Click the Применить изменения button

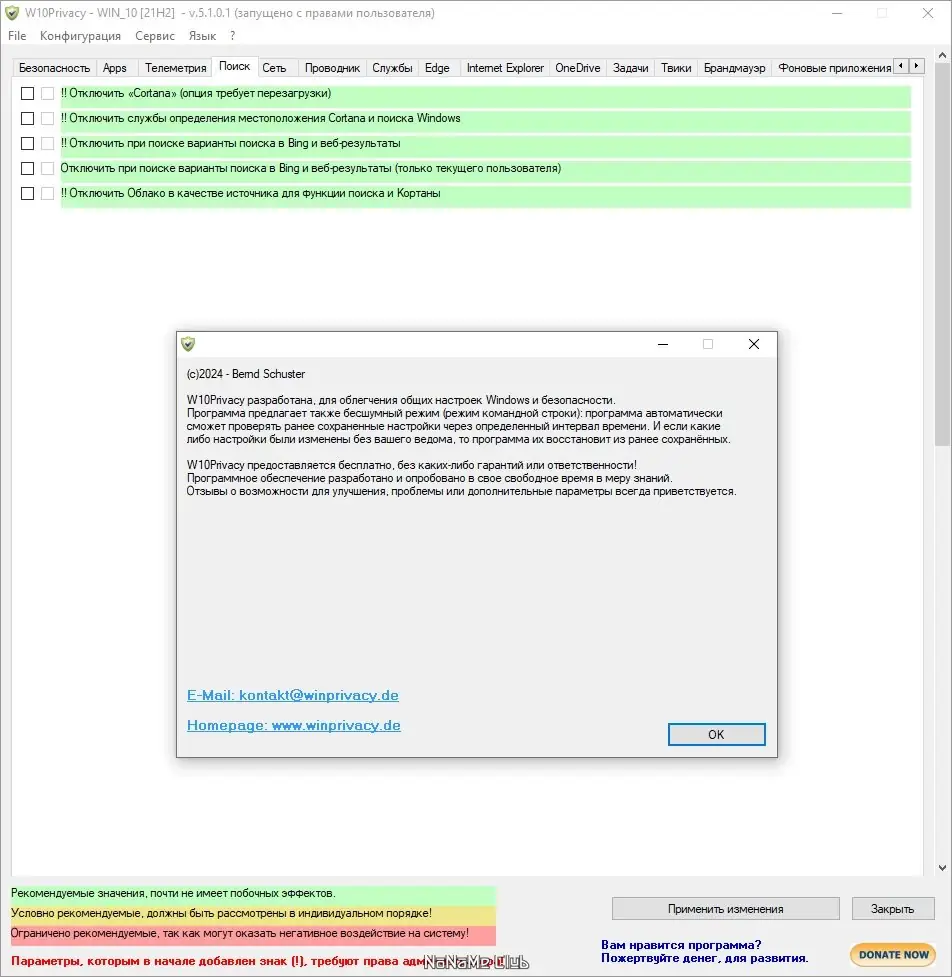(726, 909)
